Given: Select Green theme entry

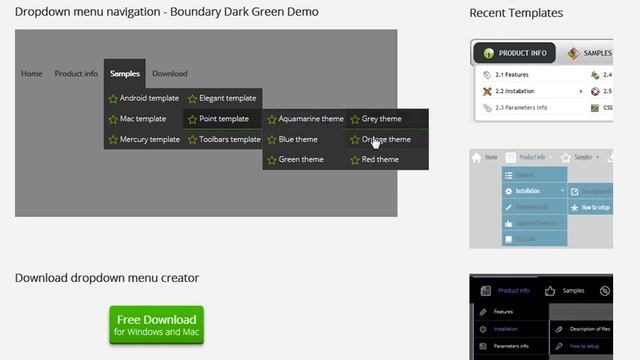Looking at the screenshot, I should coord(304,160).
